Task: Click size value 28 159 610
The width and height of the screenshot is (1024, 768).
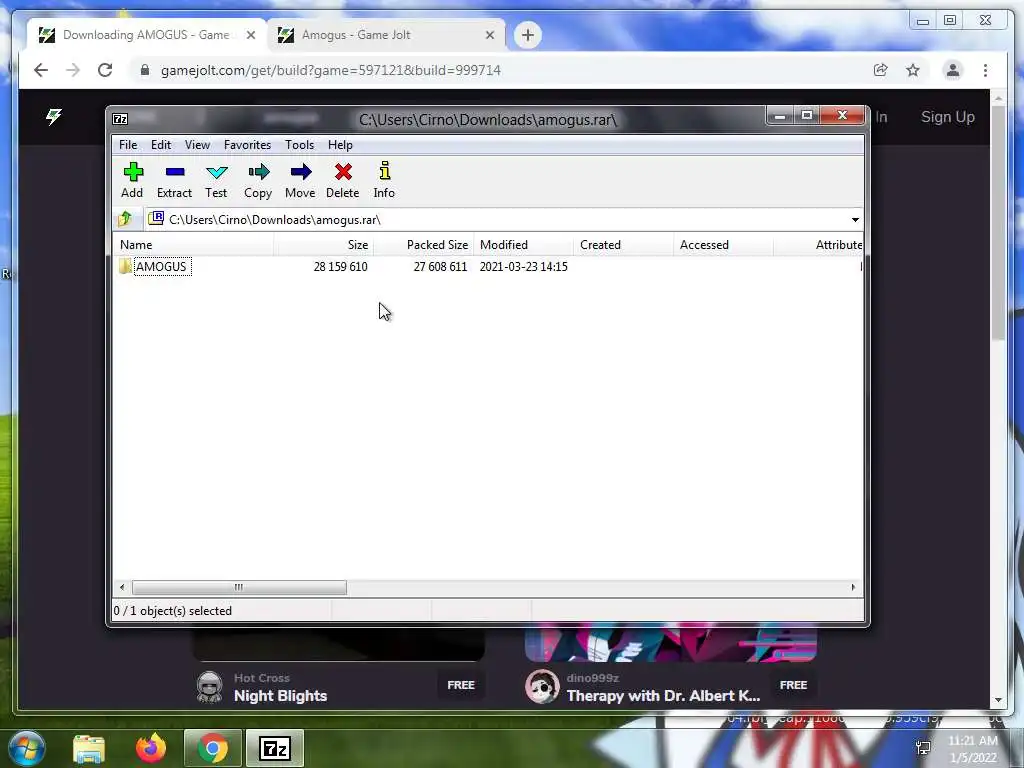Action: [340, 266]
